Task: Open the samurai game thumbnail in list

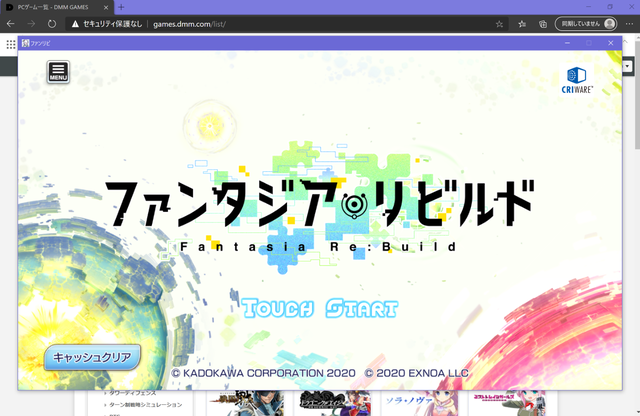Action: tap(245, 403)
